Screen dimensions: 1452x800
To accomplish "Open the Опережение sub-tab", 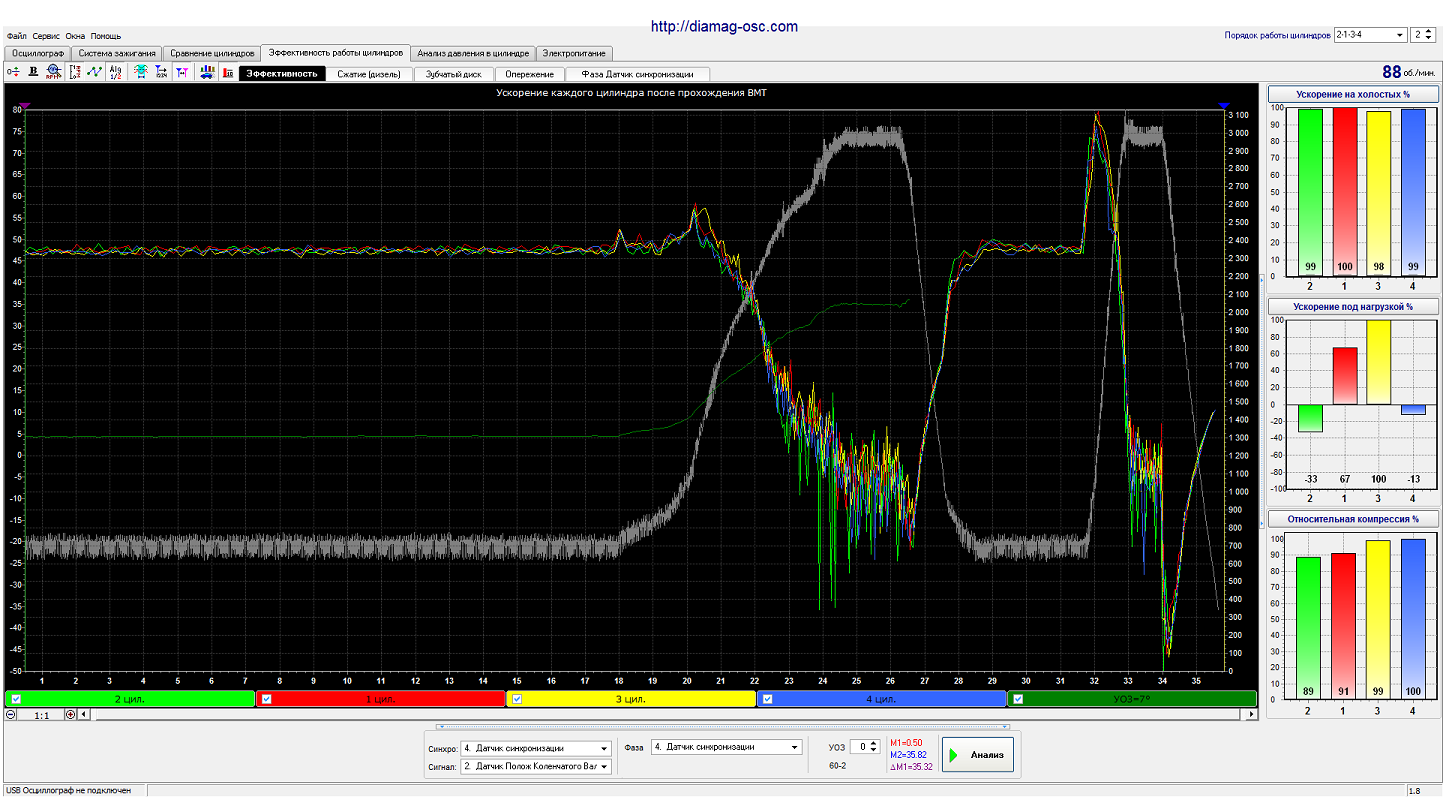I will point(529,74).
